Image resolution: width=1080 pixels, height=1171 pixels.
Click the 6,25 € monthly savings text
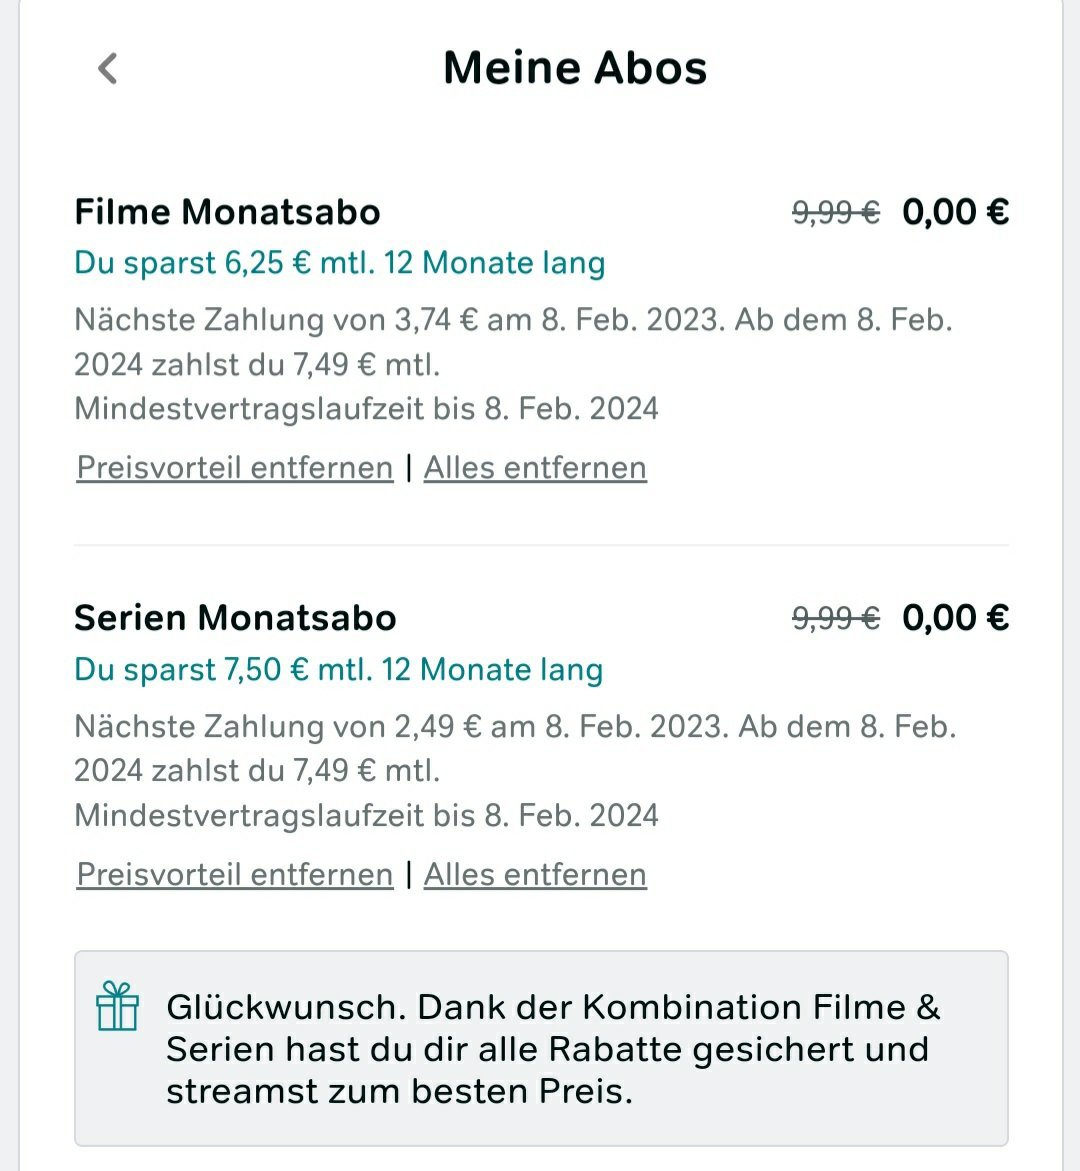coord(340,264)
